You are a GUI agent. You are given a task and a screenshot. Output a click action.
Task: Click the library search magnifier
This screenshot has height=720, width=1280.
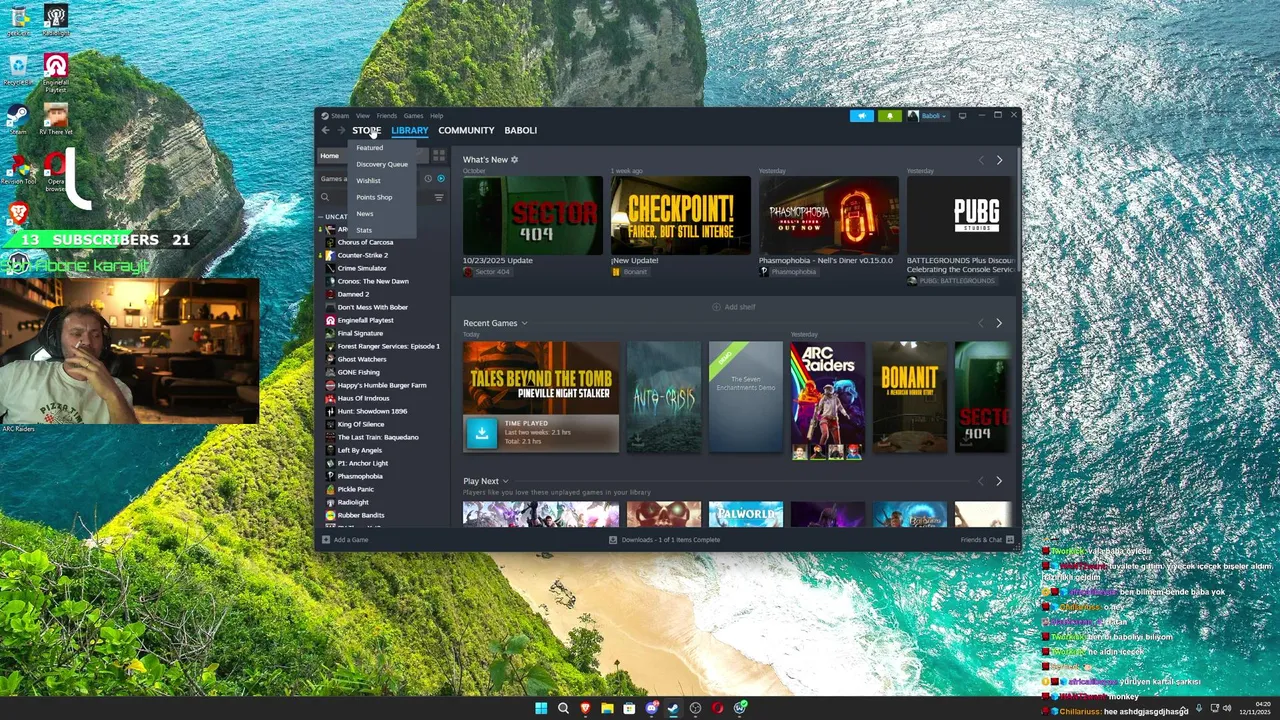pyautogui.click(x=325, y=198)
